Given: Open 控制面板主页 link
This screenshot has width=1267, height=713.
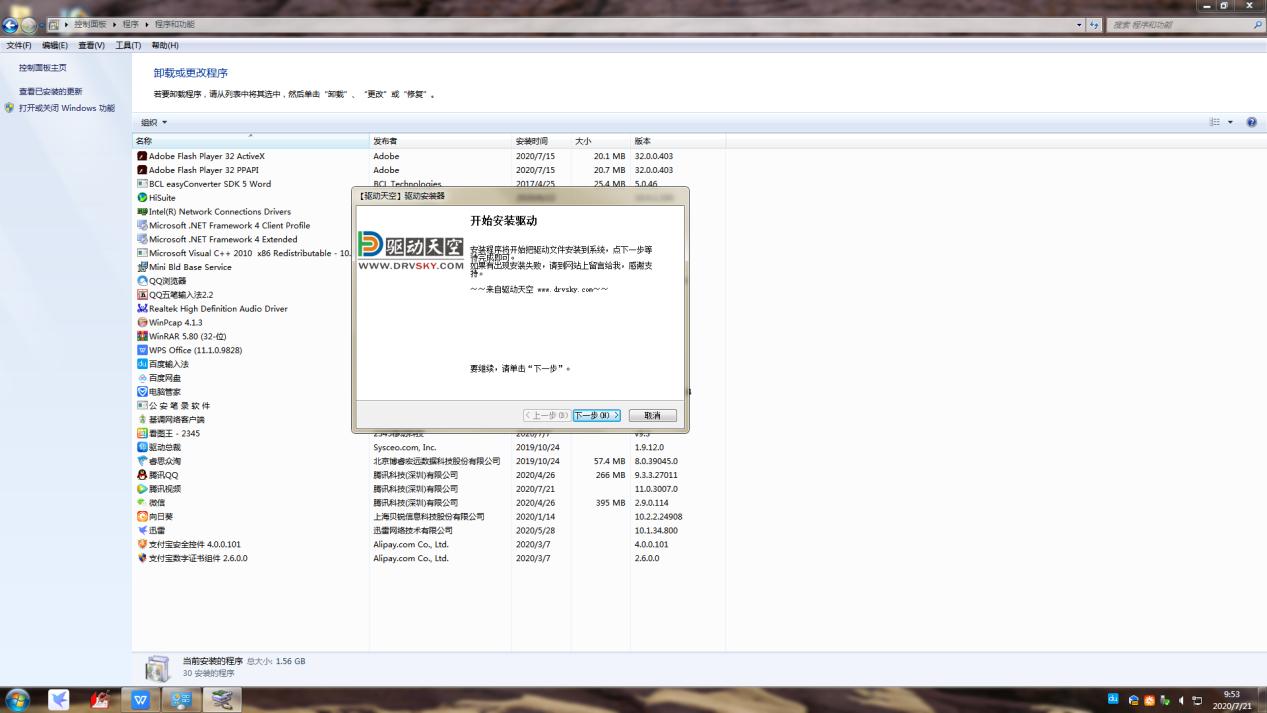Looking at the screenshot, I should 43,68.
